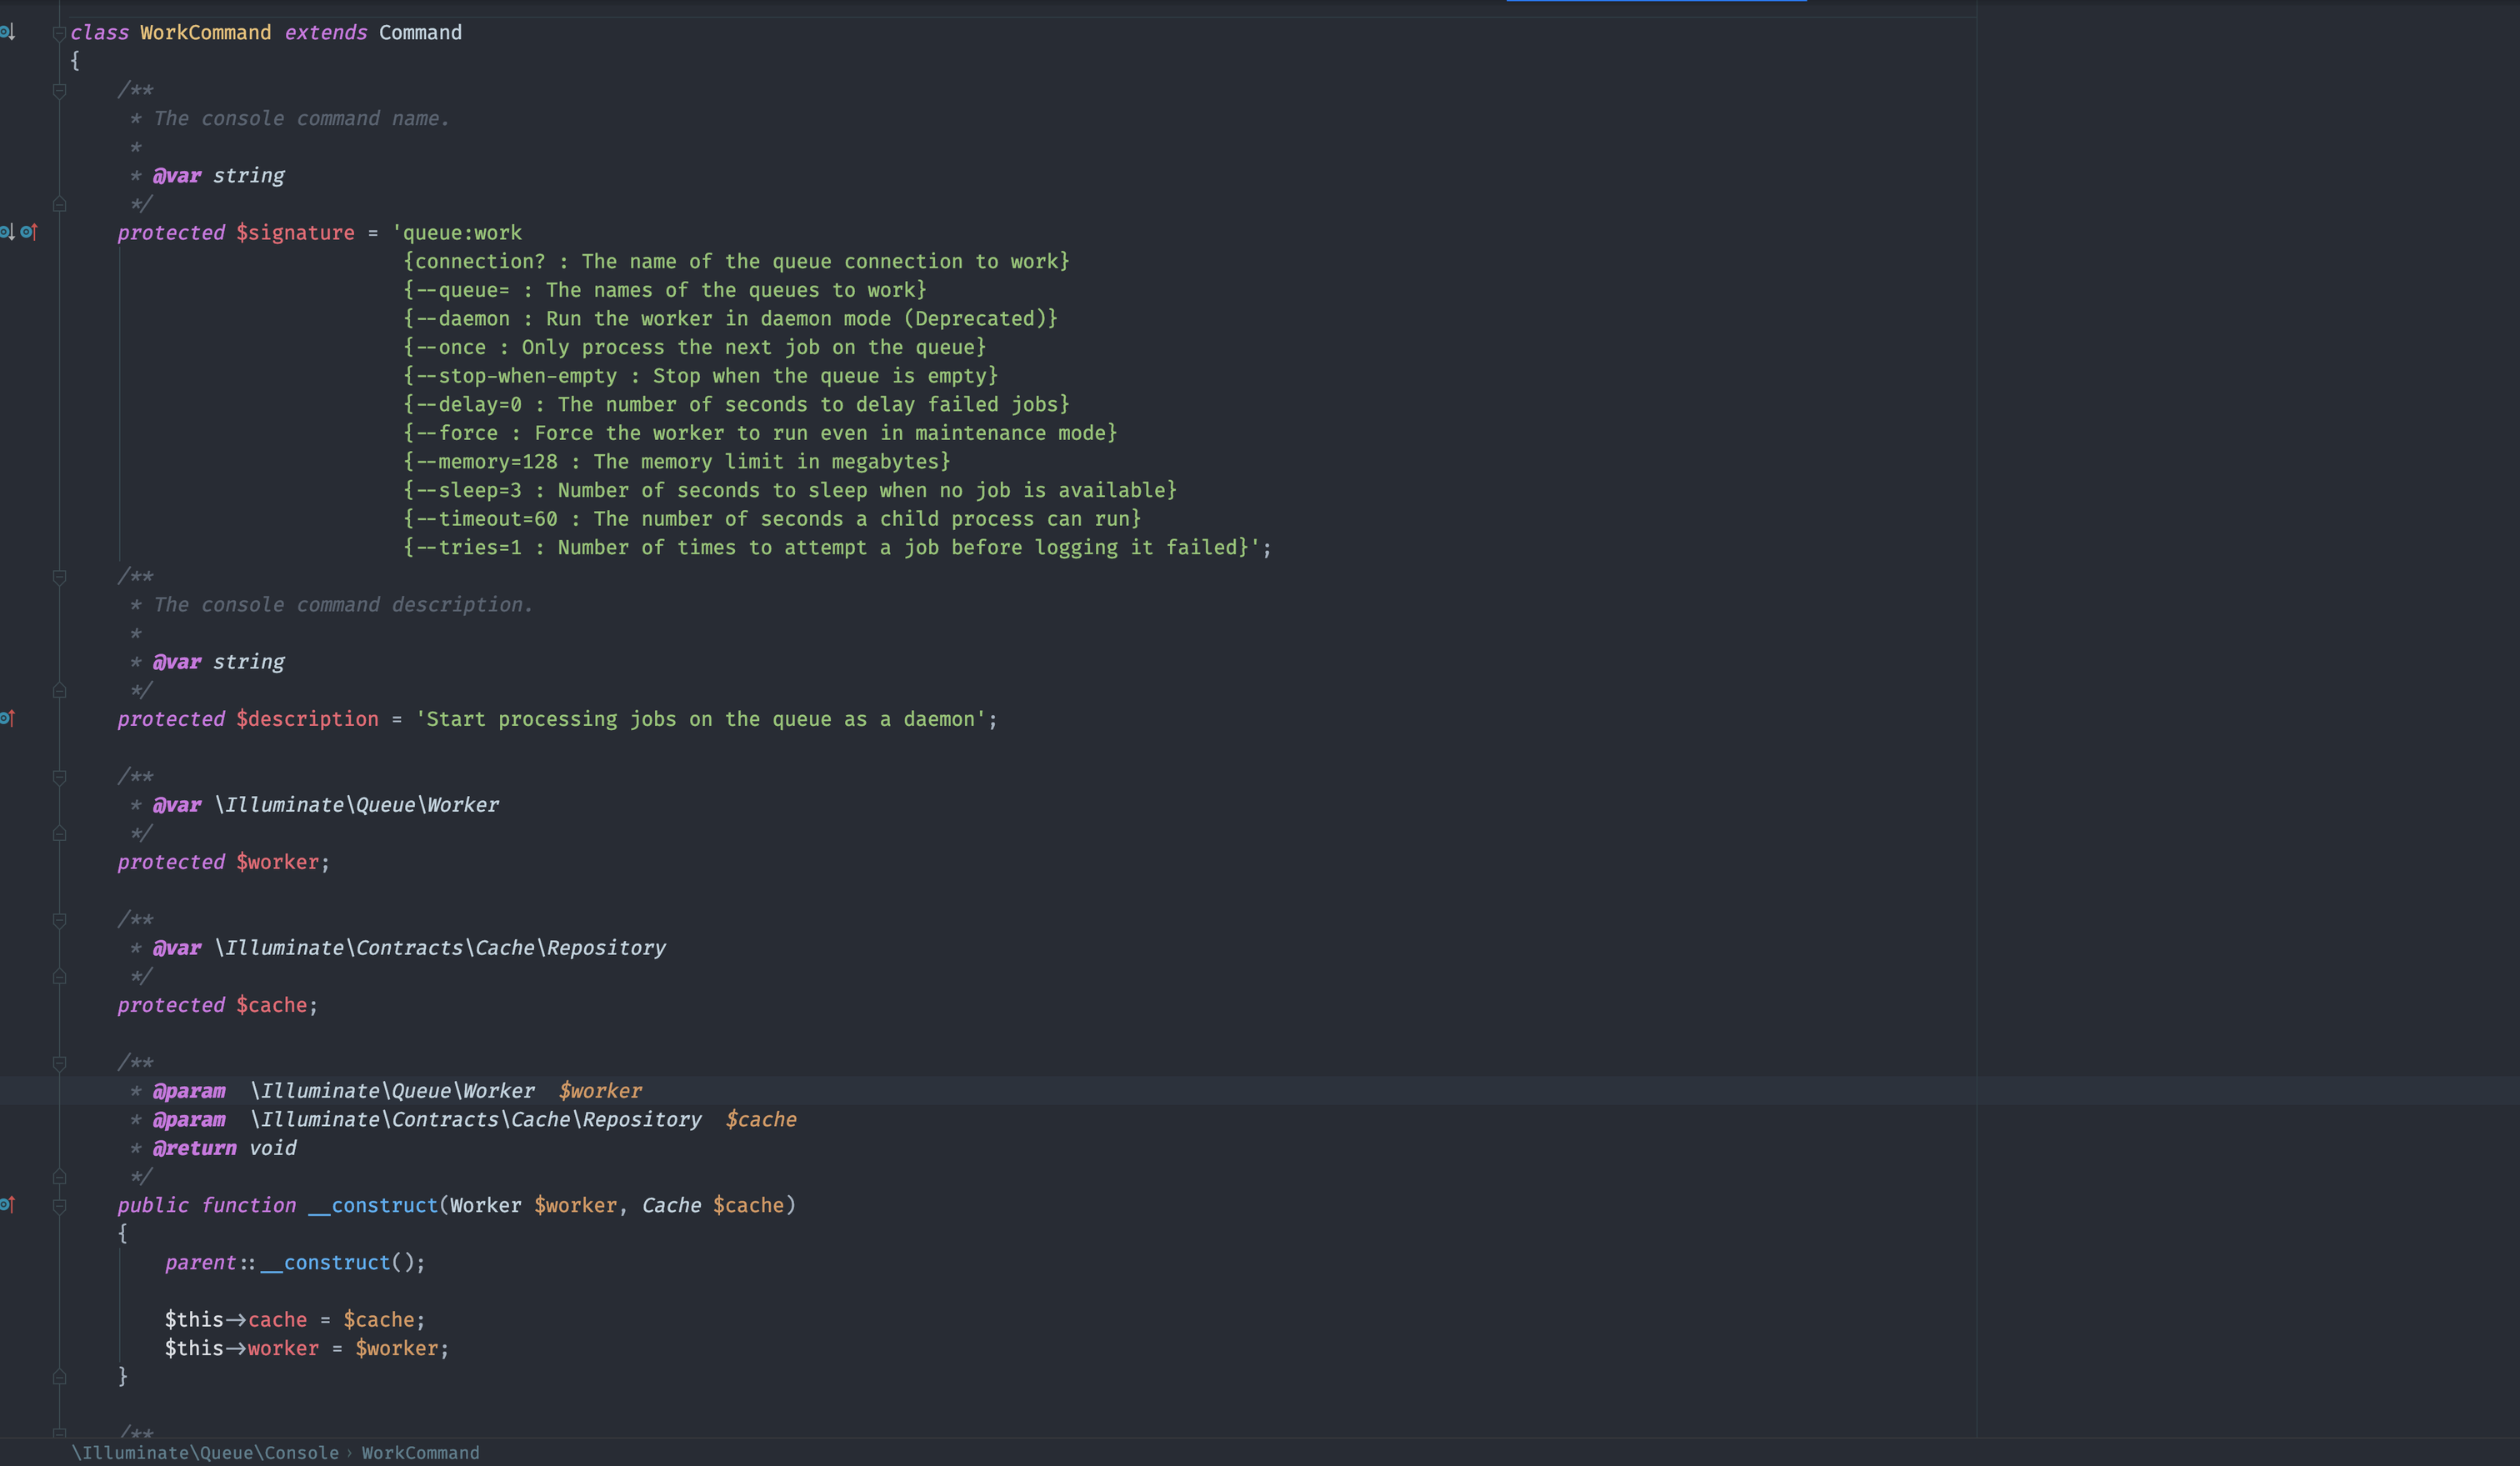This screenshot has width=2520, height=1466.
Task: Click the Worker type hint in constructor
Action: [x=485, y=1205]
